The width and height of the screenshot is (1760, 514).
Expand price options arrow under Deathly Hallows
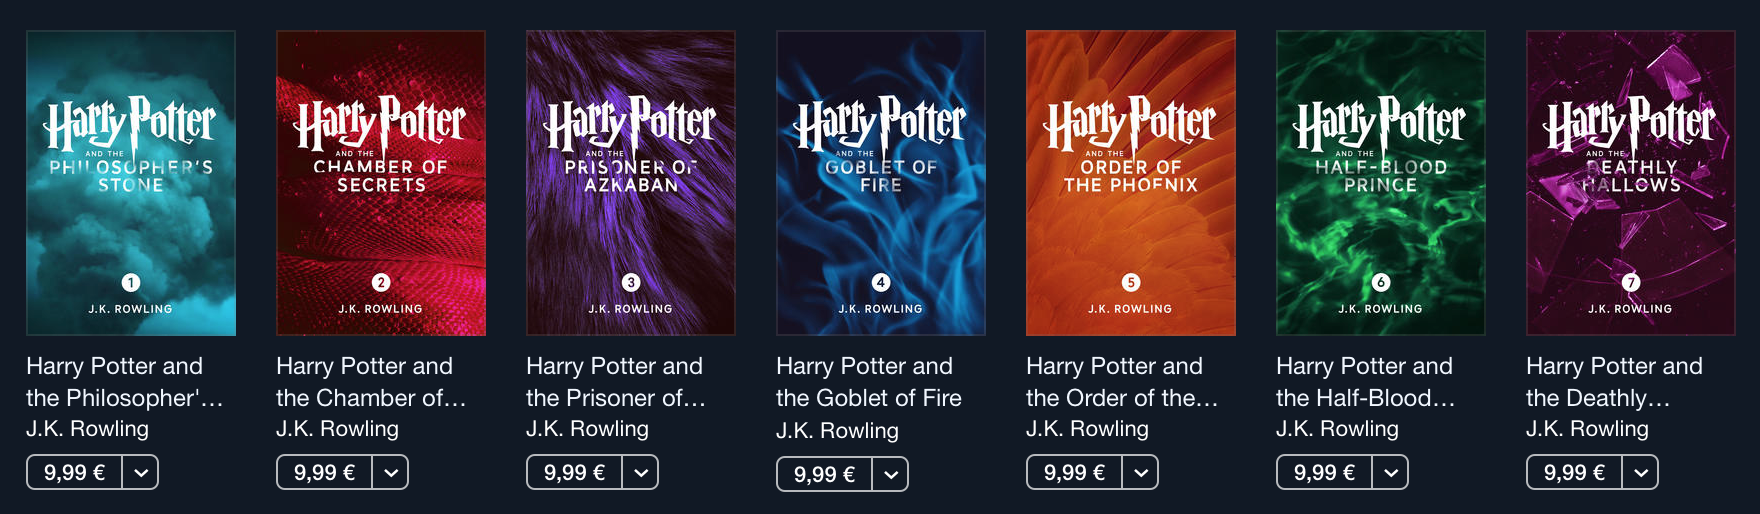1641,472
